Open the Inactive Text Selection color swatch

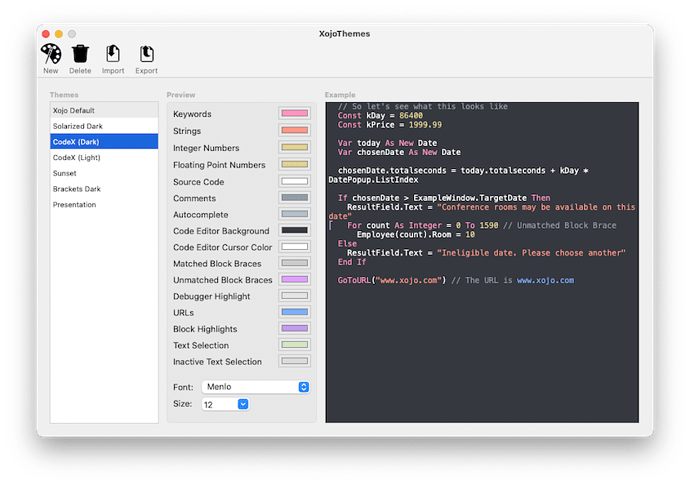pos(294,361)
